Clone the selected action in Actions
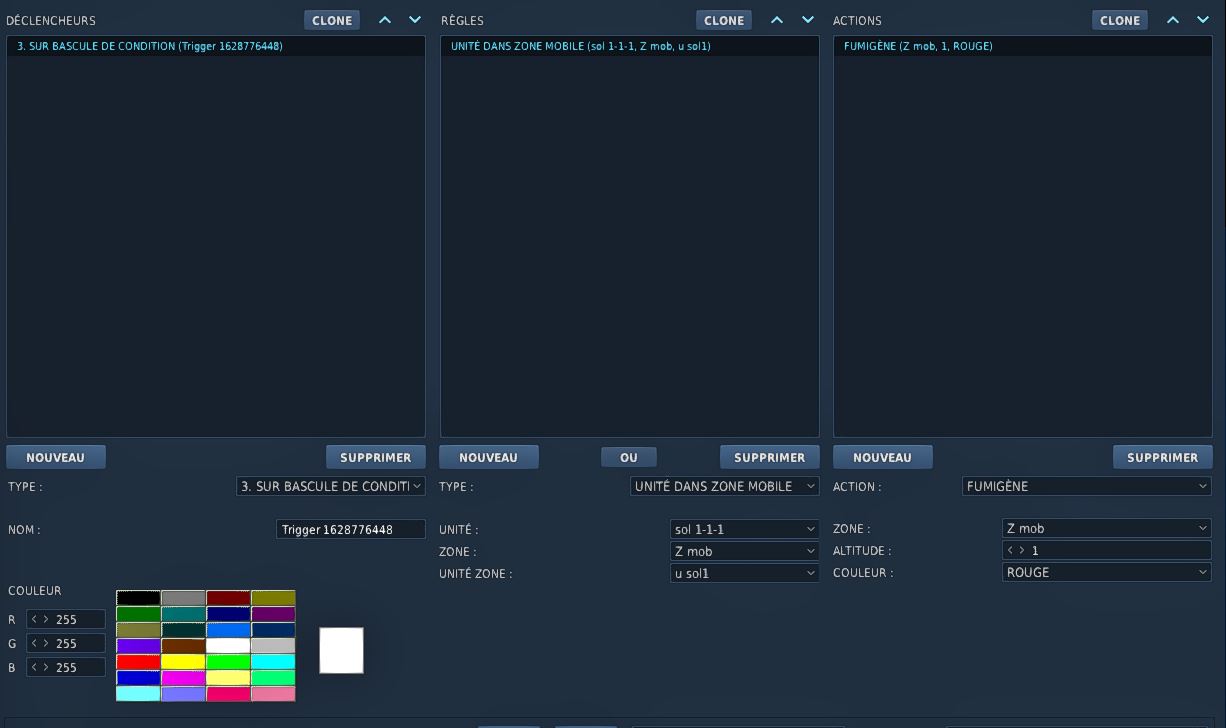 (1120, 20)
